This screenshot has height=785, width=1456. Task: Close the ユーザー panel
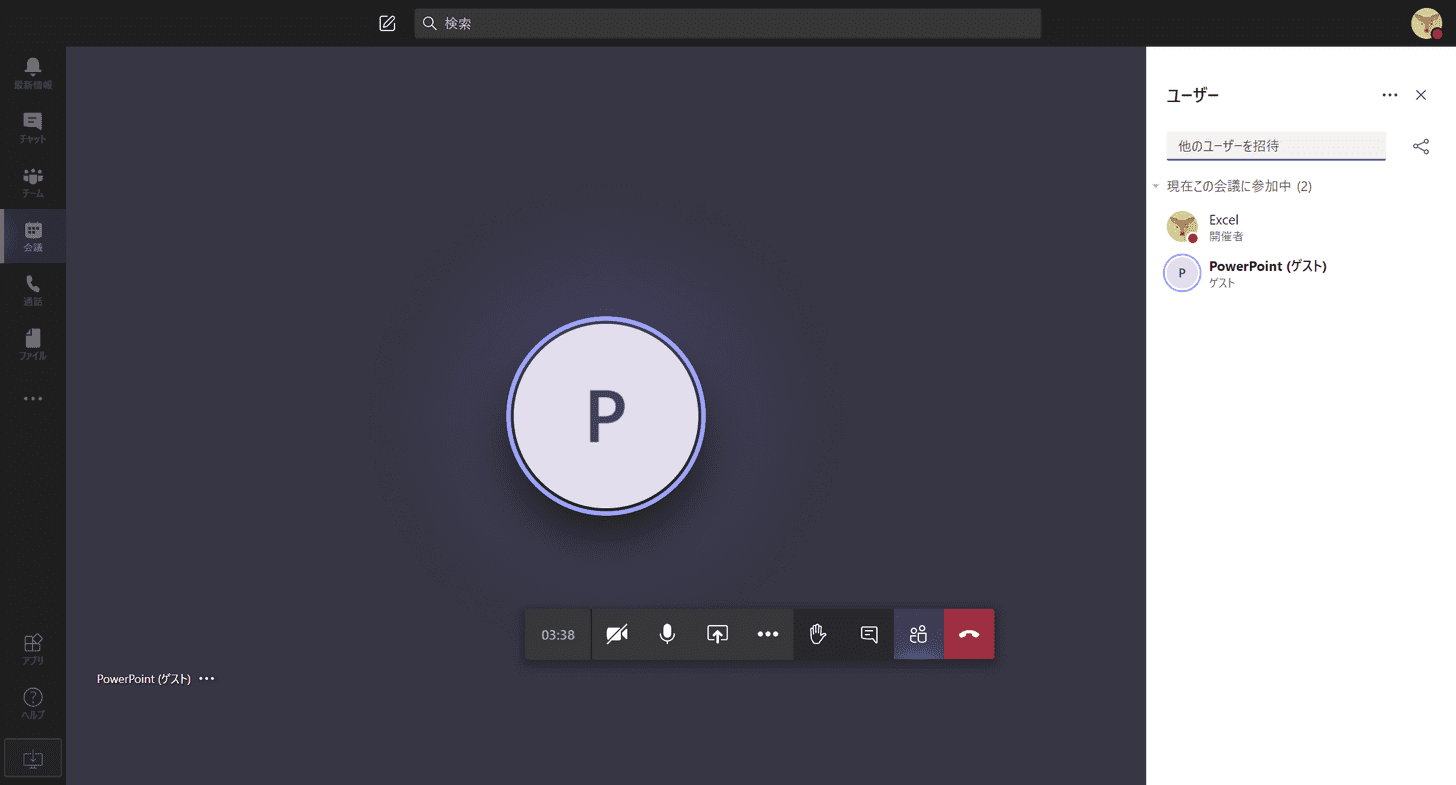tap(1421, 95)
